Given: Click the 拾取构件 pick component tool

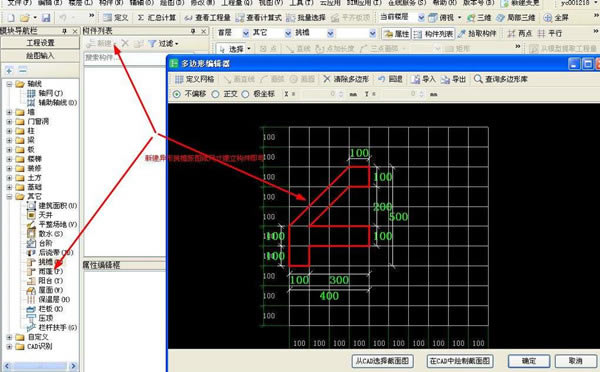Looking at the screenshot, I should tap(477, 34).
